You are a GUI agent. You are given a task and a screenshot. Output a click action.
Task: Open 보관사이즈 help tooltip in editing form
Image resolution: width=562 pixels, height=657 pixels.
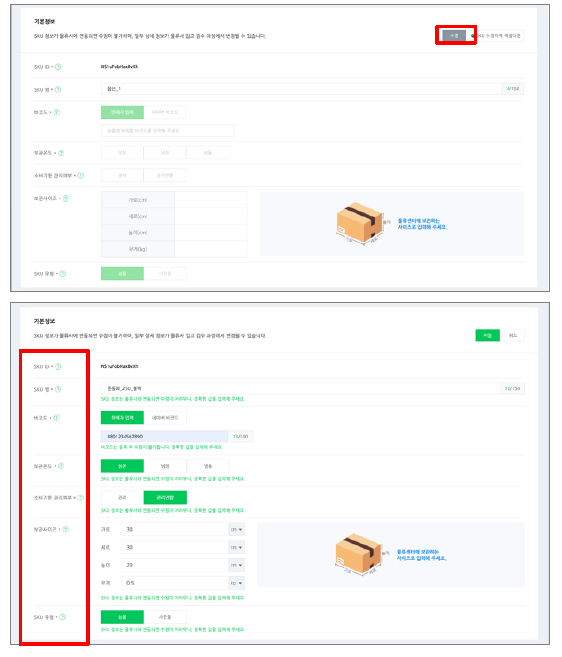pos(66,529)
